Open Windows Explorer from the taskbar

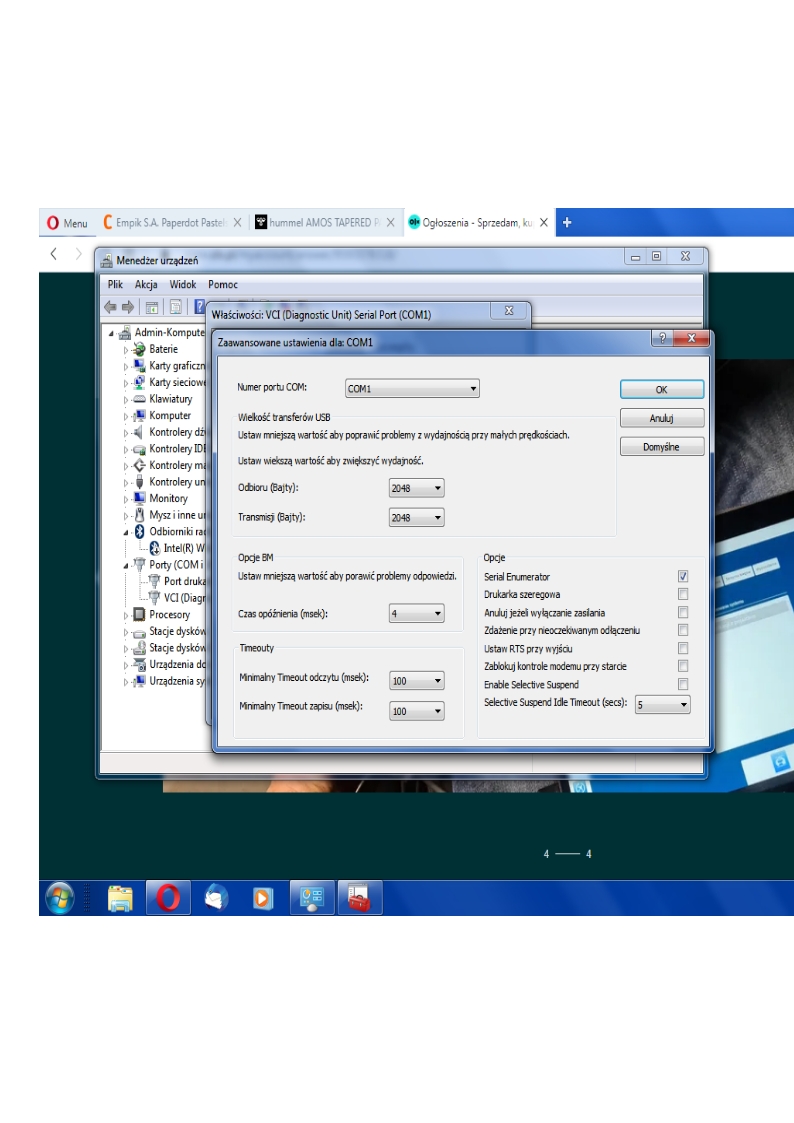coord(120,898)
